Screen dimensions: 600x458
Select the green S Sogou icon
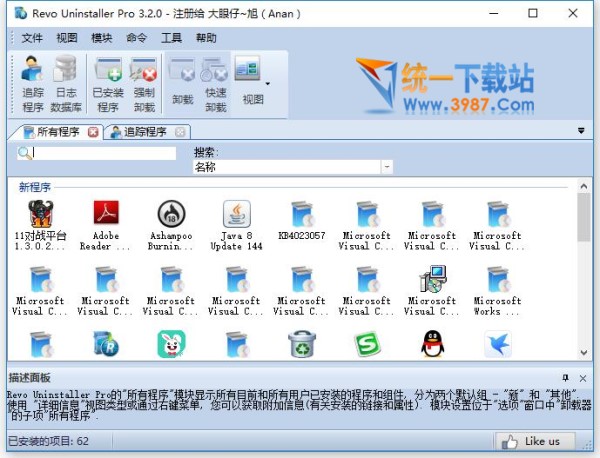point(367,344)
